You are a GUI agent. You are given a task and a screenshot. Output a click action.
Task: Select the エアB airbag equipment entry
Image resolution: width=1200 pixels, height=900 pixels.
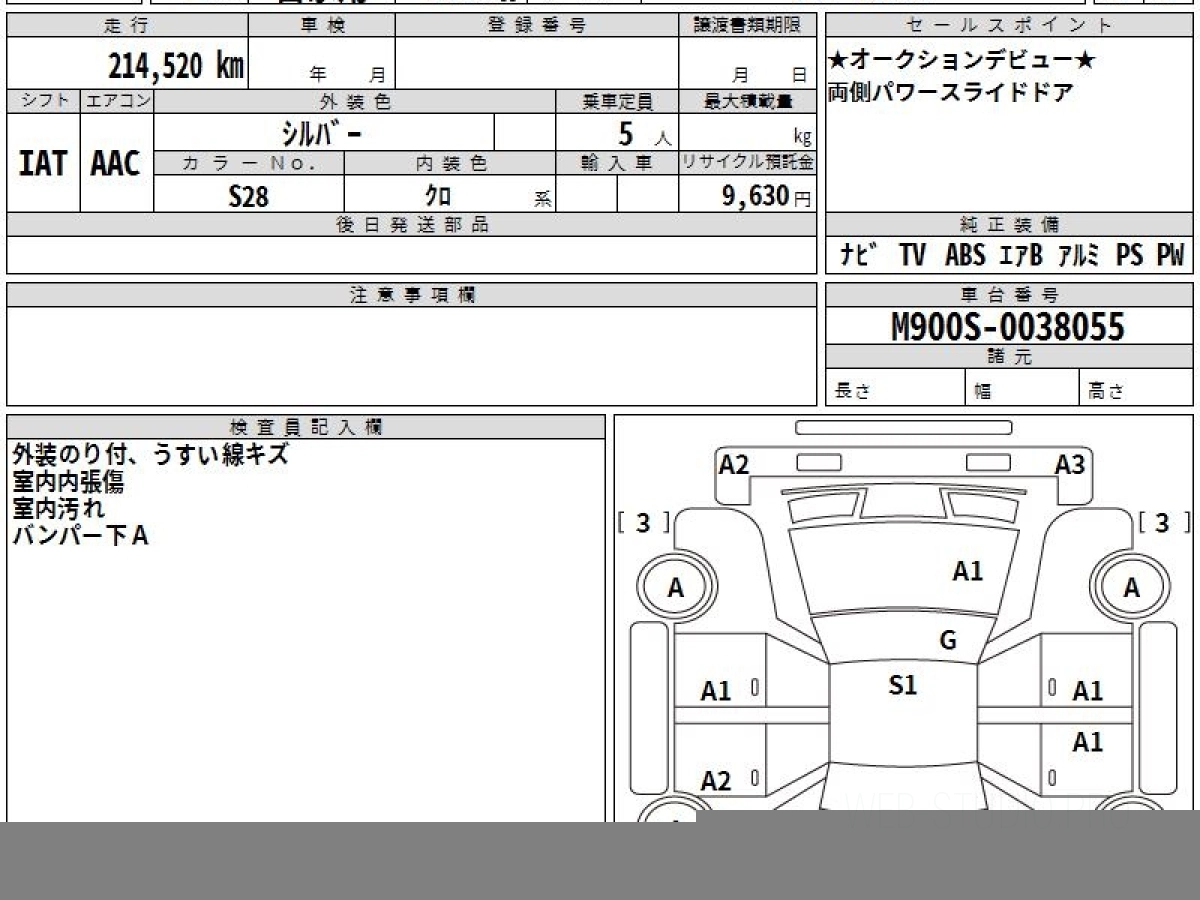point(1021,255)
